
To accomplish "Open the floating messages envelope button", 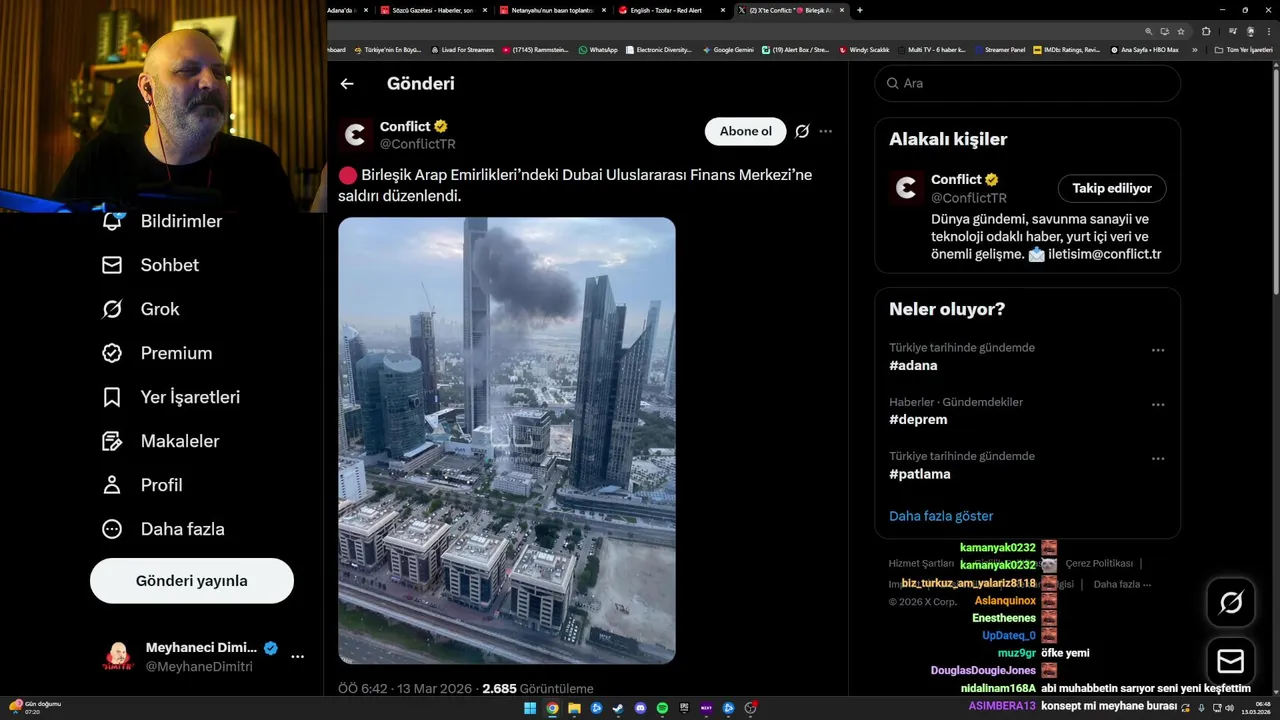I will pos(1231,662).
